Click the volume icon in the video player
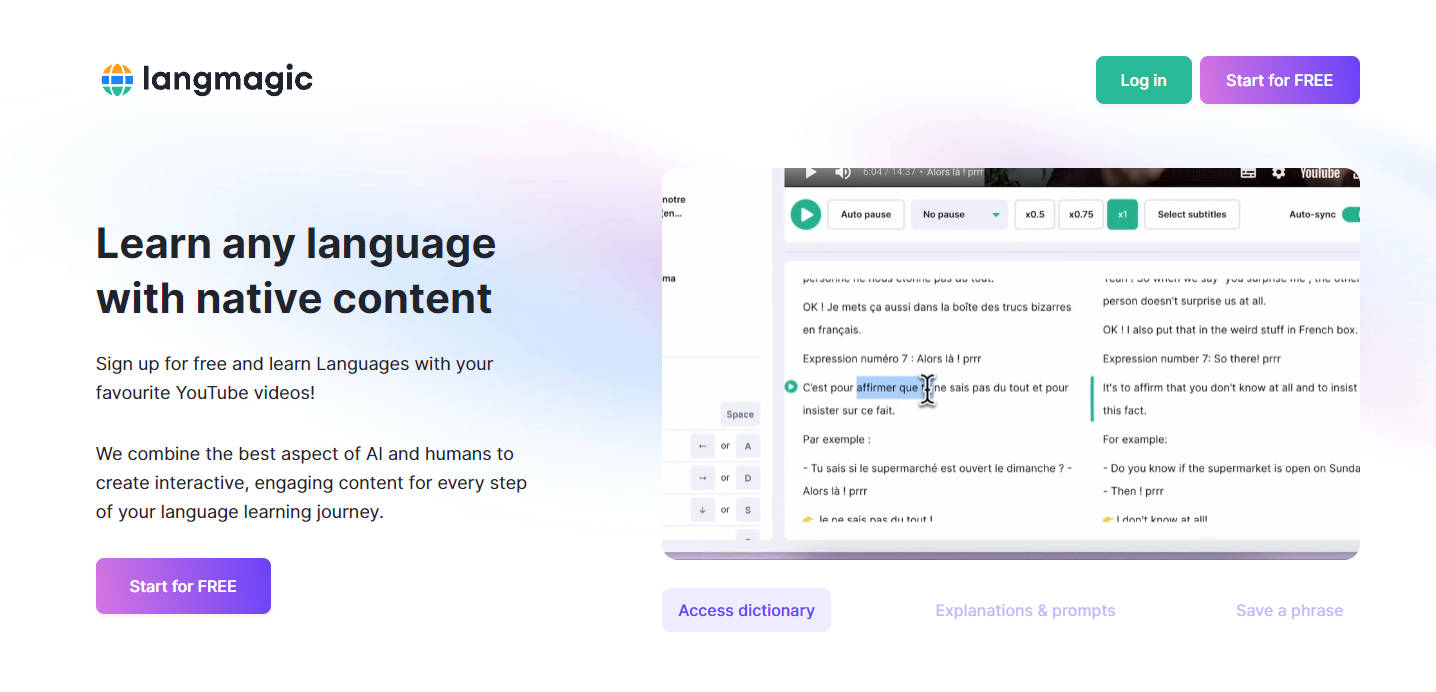Viewport: 1436px width, 692px height. coord(843,172)
